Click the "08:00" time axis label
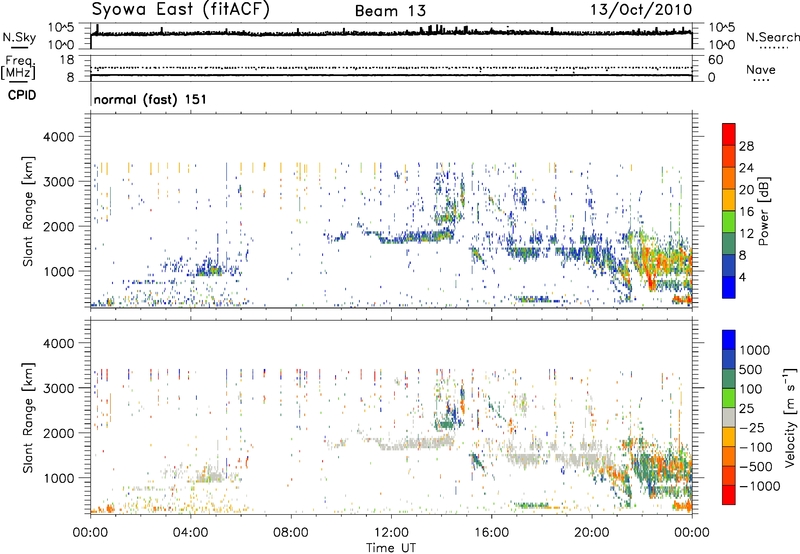The image size is (800, 554). (290, 533)
